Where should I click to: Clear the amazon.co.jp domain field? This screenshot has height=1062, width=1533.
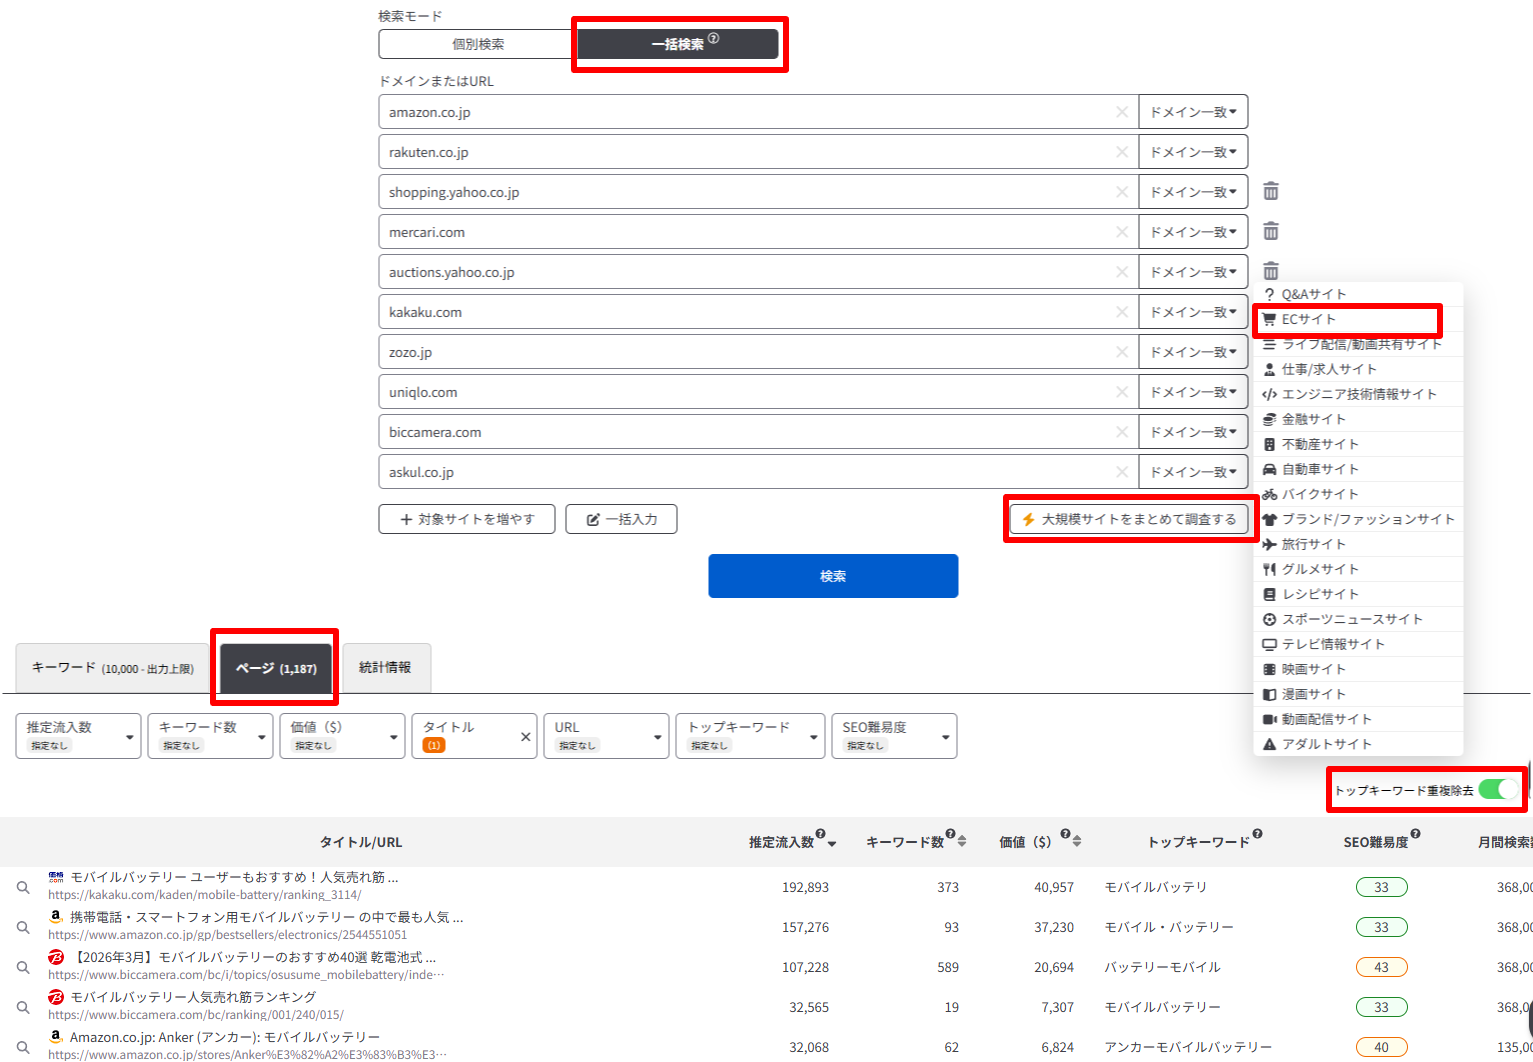[1122, 112]
